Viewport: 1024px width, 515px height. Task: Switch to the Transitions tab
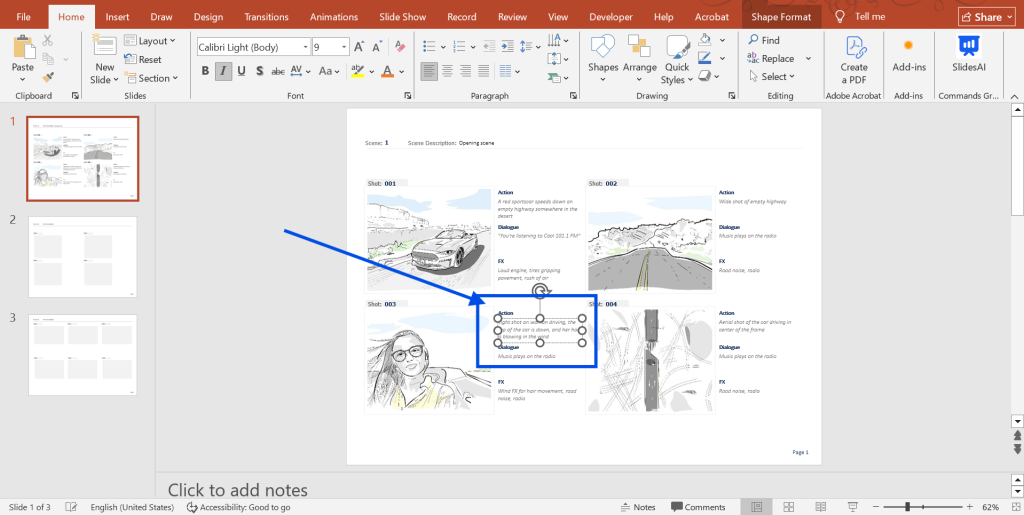click(266, 17)
